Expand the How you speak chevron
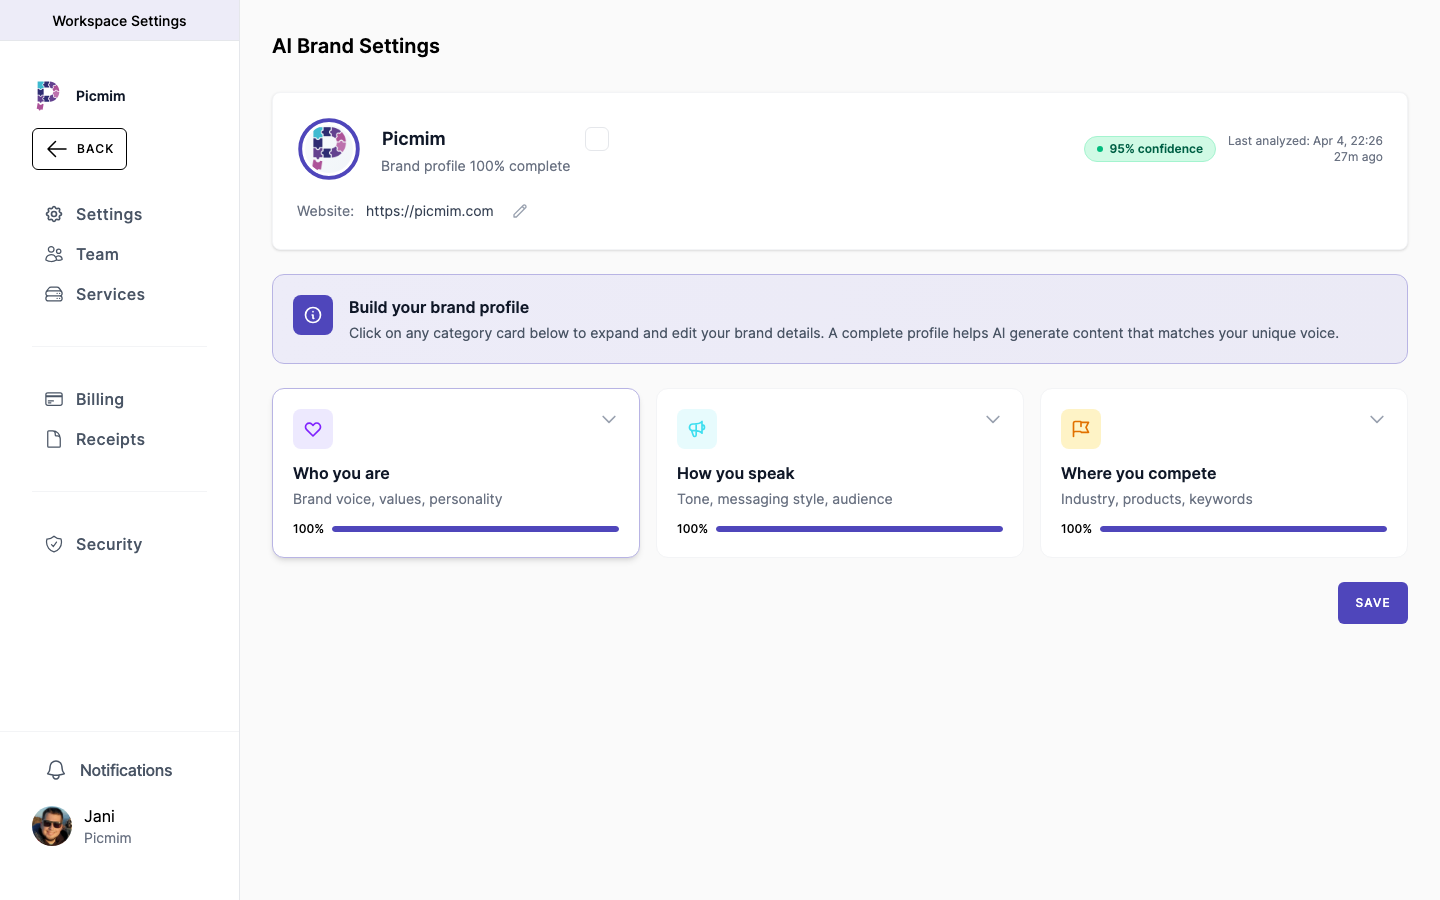Viewport: 1440px width, 900px height. [x=993, y=420]
